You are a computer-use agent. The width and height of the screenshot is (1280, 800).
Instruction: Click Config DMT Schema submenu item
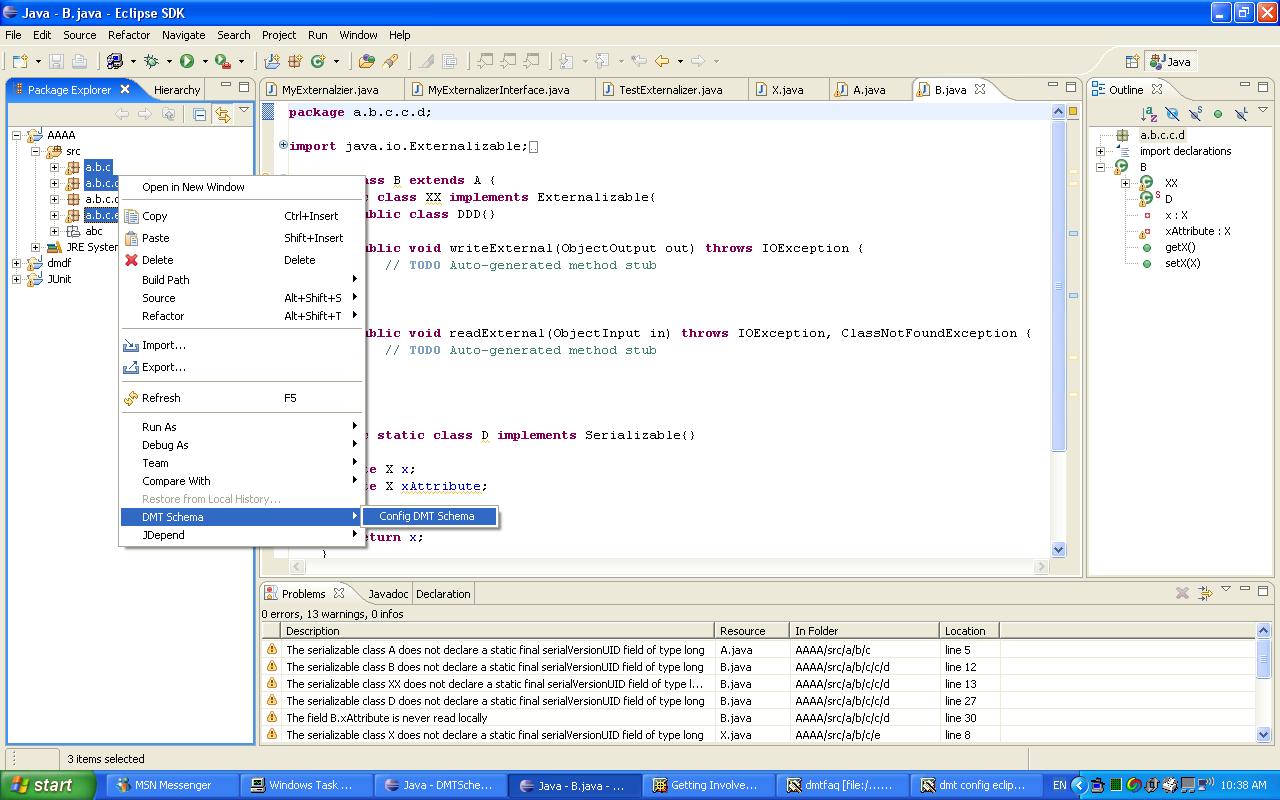pos(428,516)
